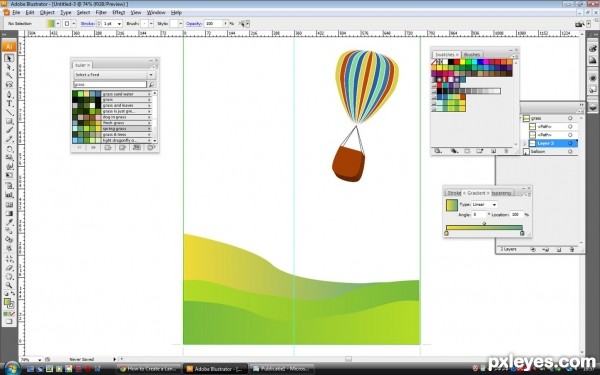This screenshot has width=600, height=375.
Task: Click the kuler search magnifier icon
Action: tap(152, 84)
